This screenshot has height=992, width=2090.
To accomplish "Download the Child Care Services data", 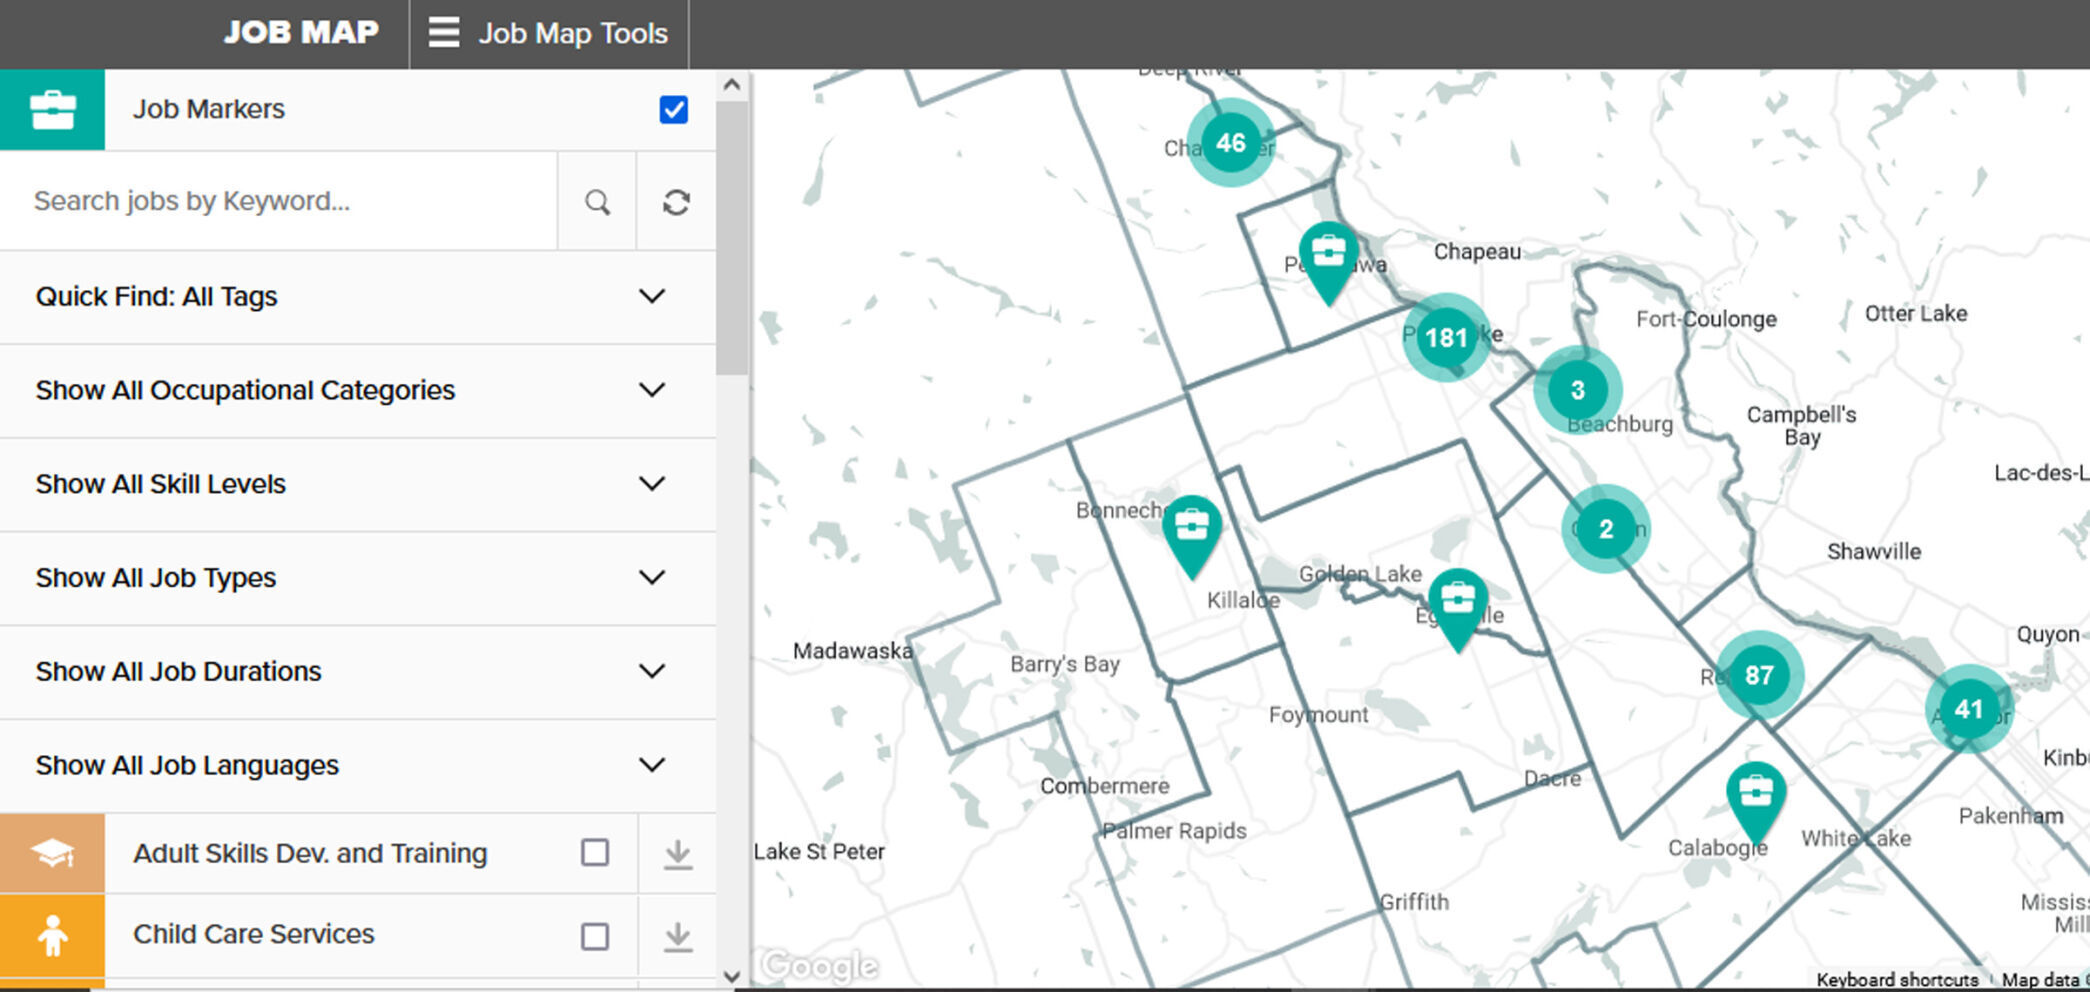I will pos(678,936).
